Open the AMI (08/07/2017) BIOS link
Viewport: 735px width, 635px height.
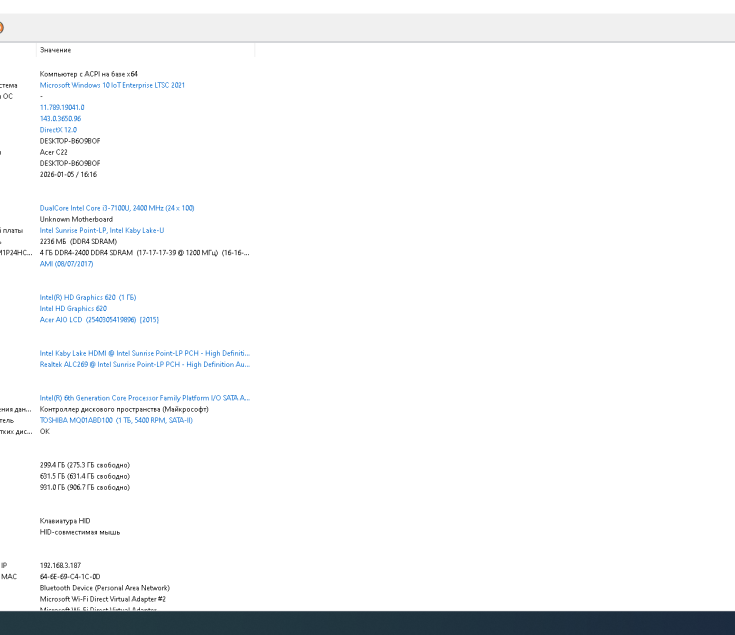(69, 264)
